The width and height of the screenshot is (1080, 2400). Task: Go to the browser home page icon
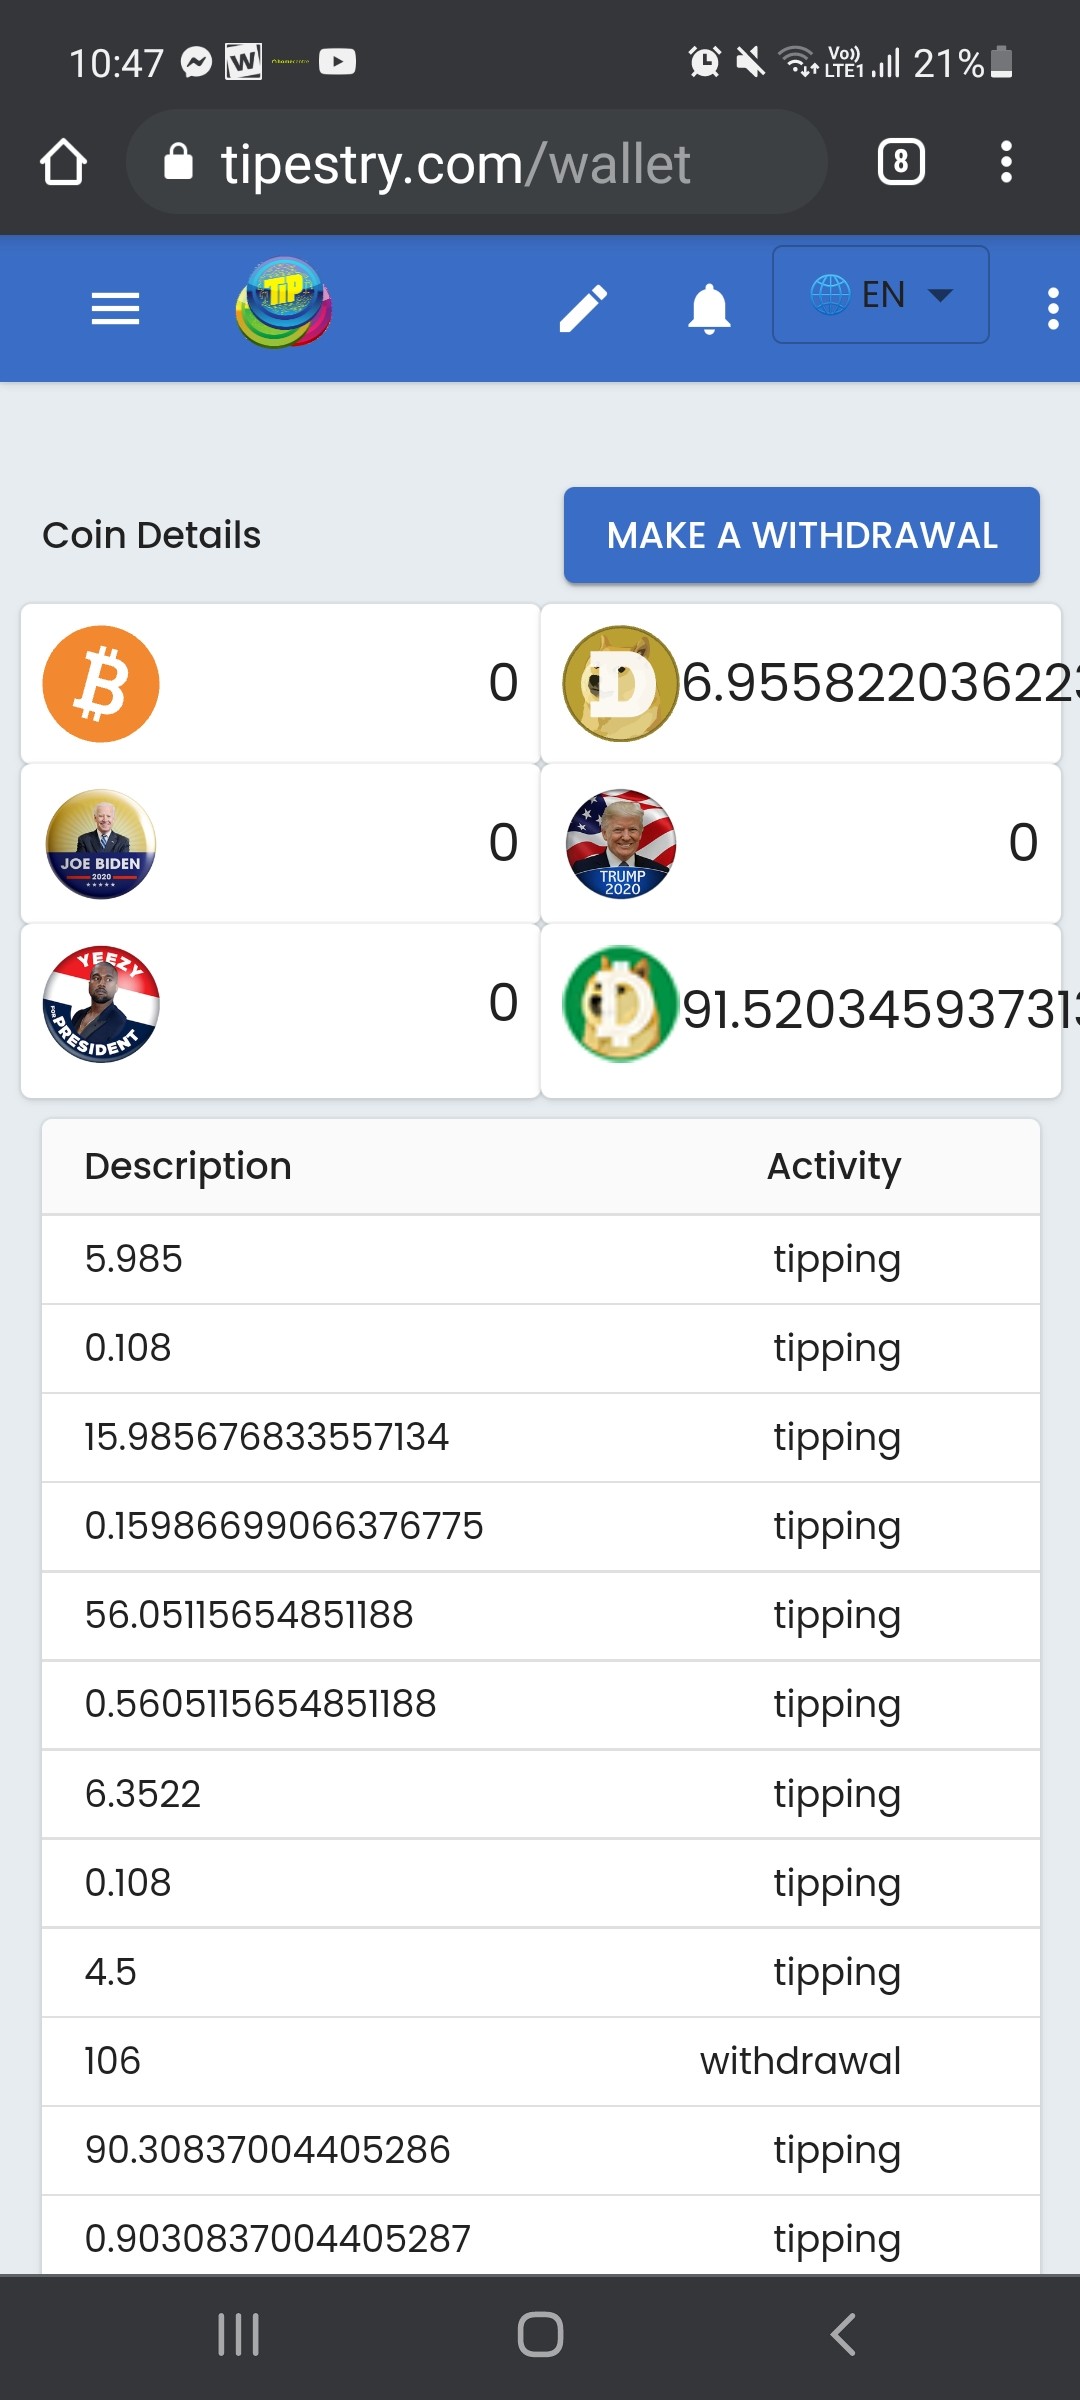click(x=63, y=162)
